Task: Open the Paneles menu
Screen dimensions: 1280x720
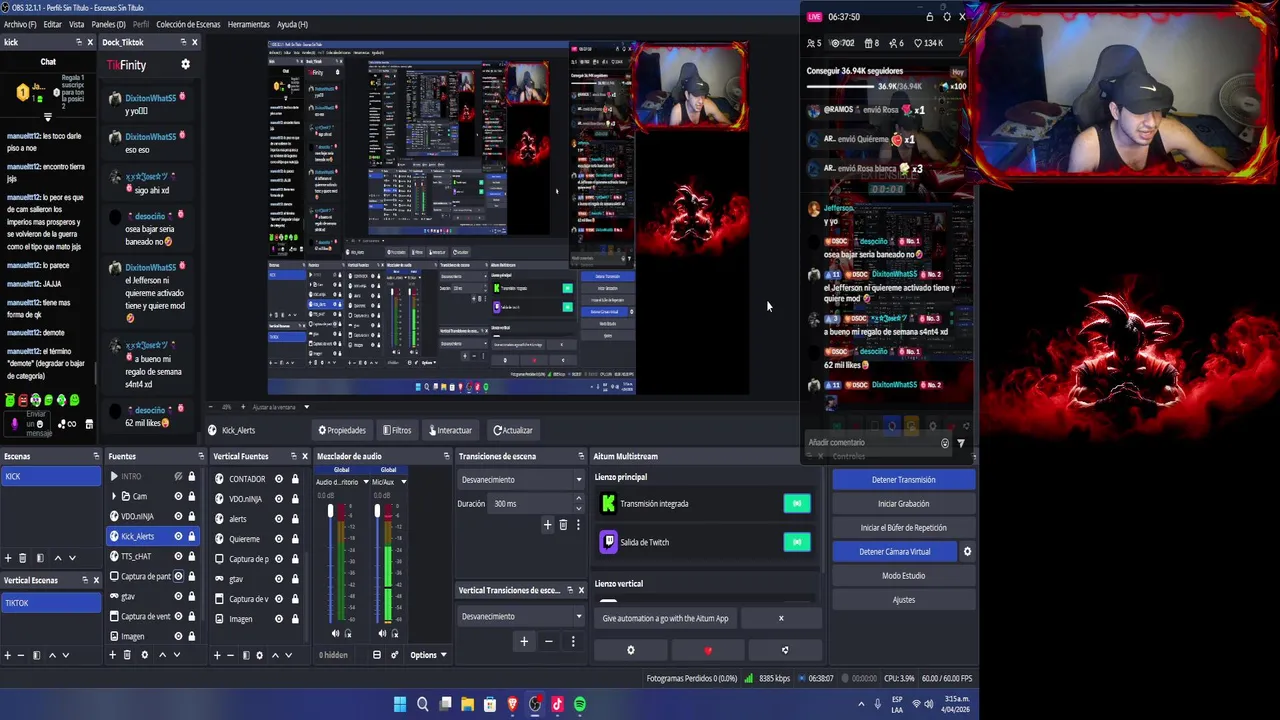Action: click(108, 24)
